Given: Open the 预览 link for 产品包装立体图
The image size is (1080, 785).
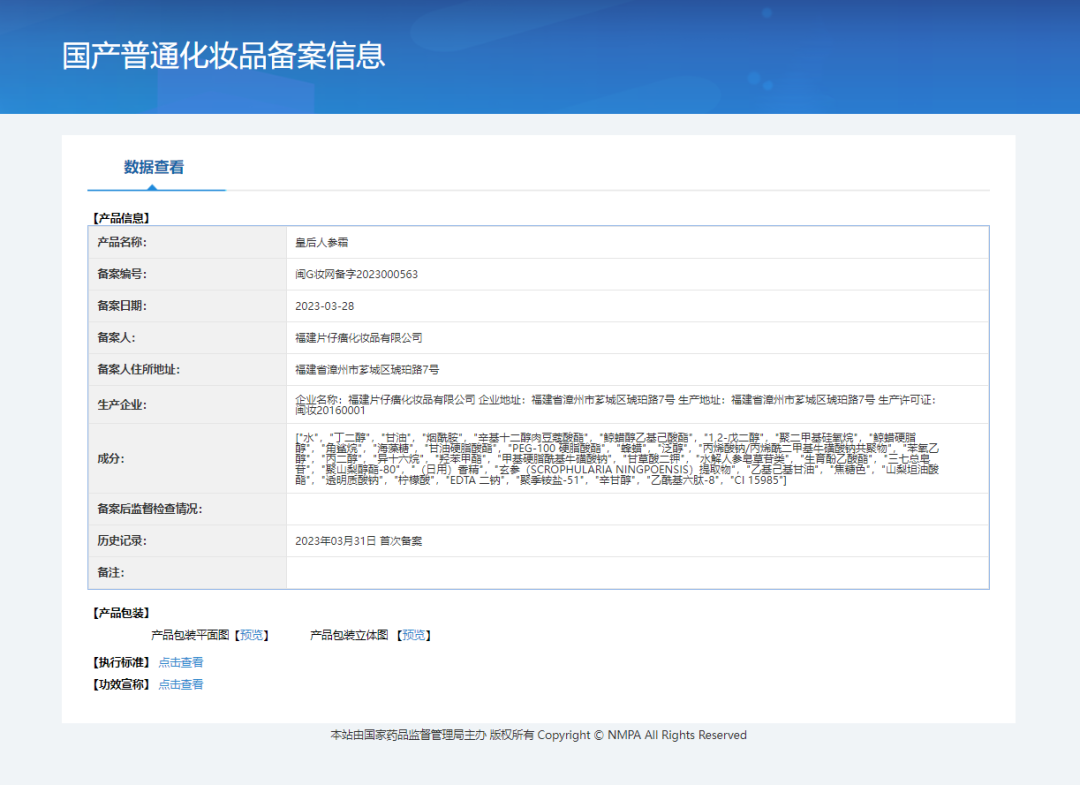Looking at the screenshot, I should click(414, 635).
